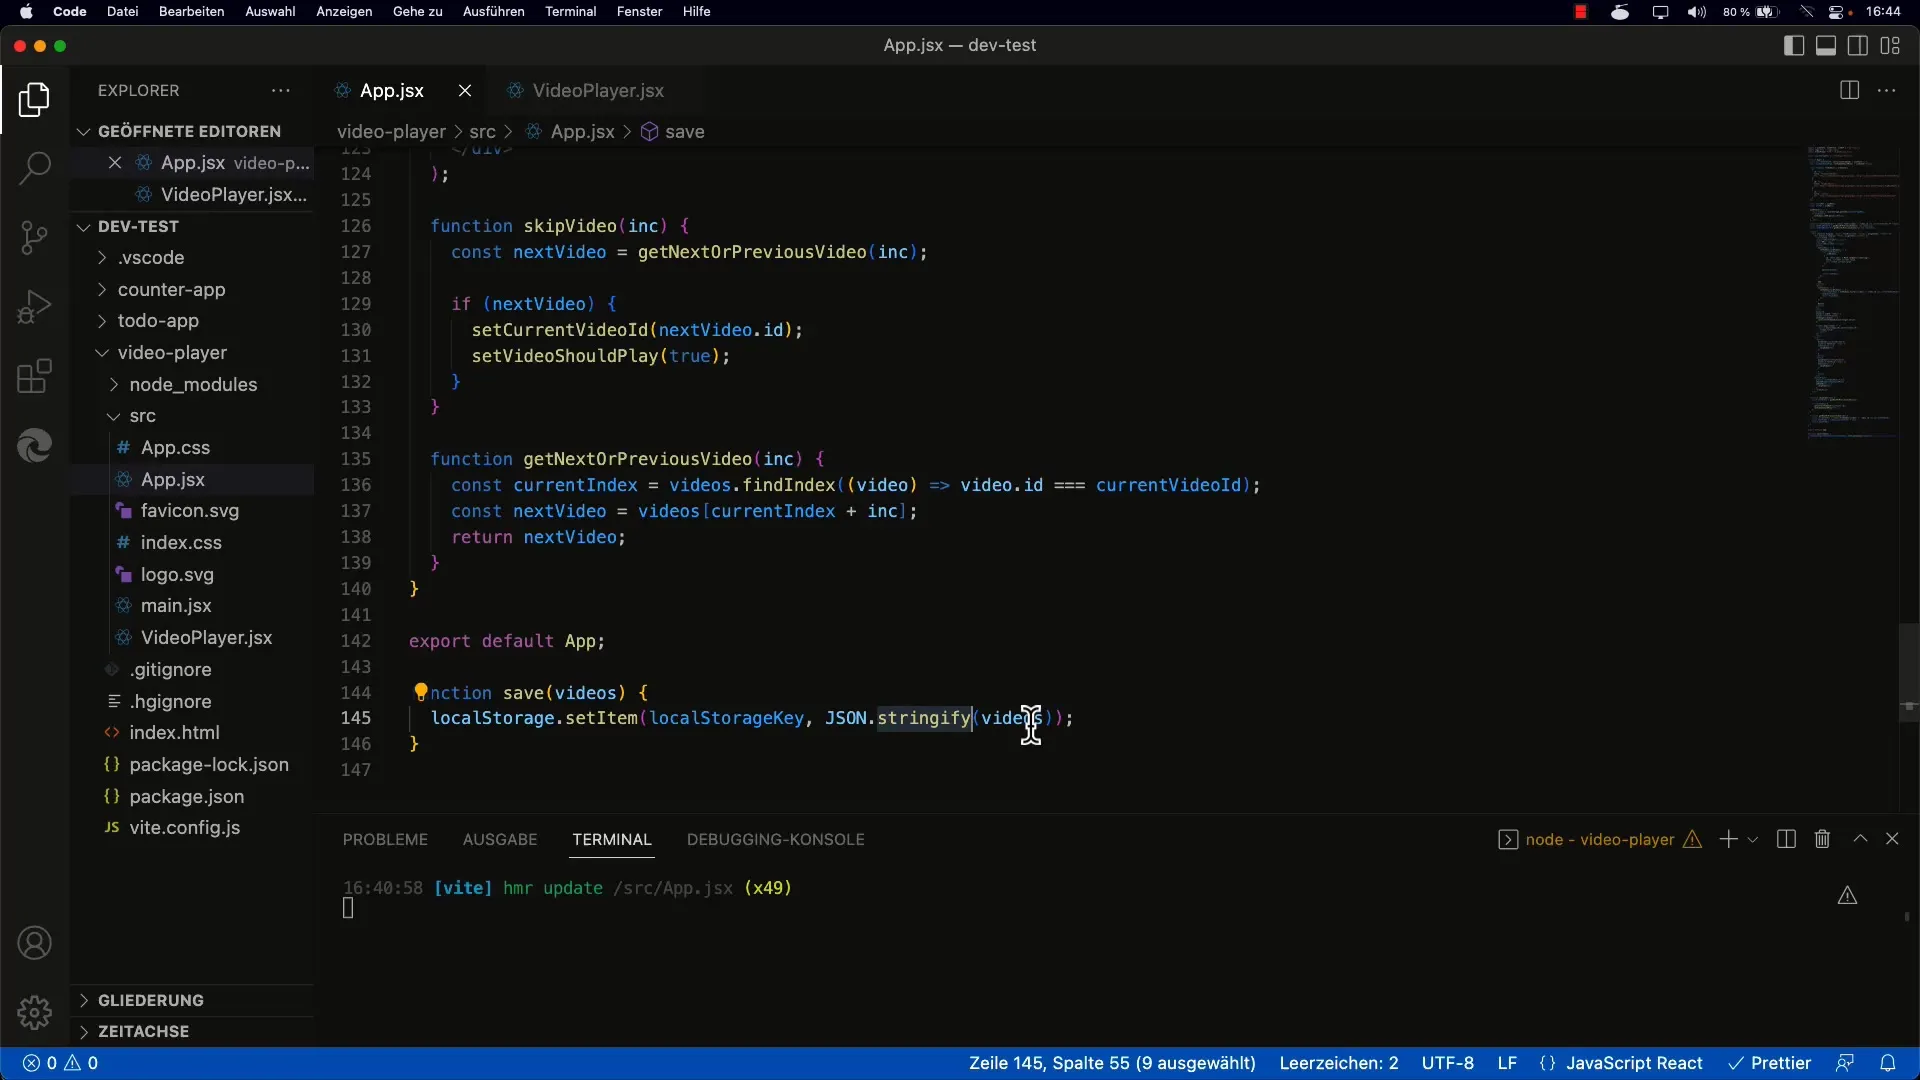This screenshot has width=1920, height=1080.
Task: Open App.css in the file tree
Action: (175, 448)
